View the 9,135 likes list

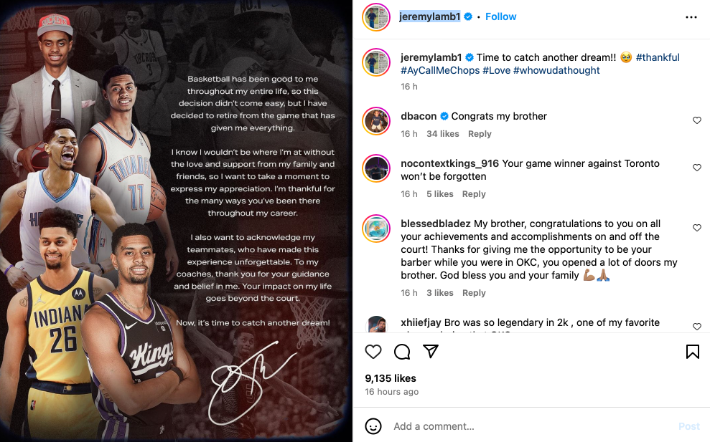[390, 378]
